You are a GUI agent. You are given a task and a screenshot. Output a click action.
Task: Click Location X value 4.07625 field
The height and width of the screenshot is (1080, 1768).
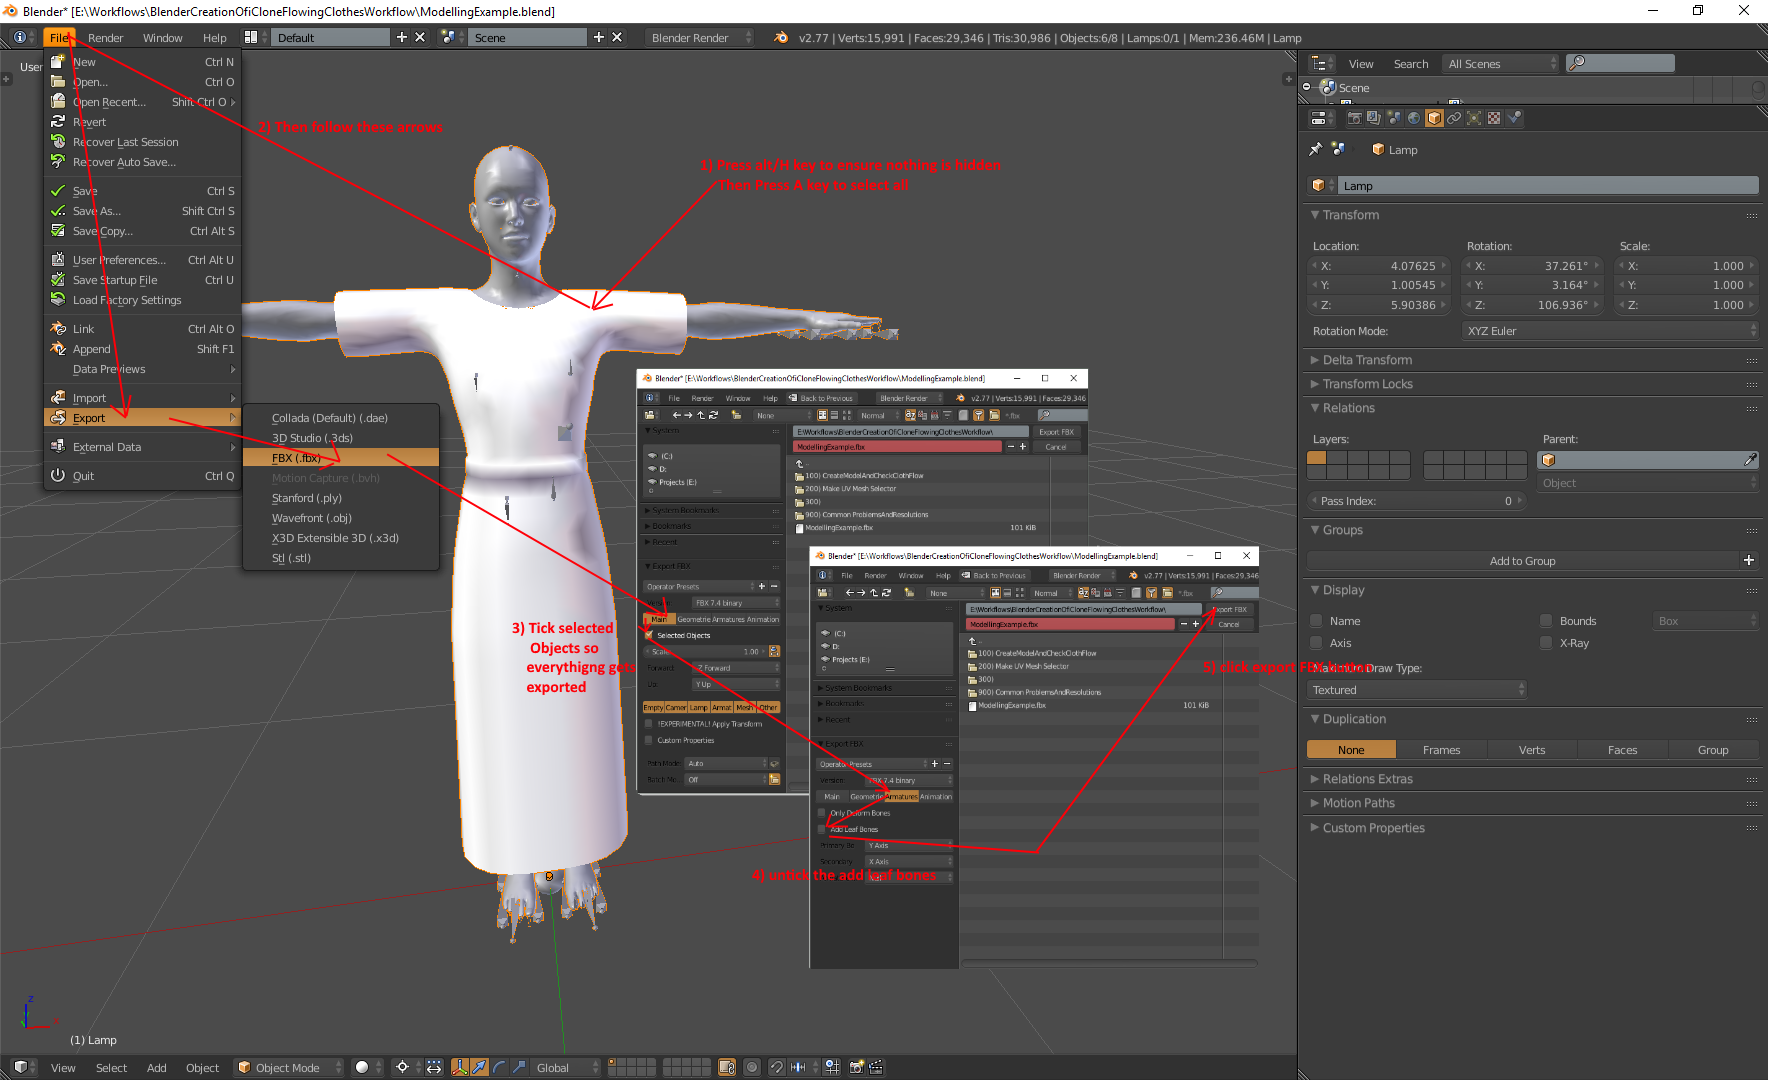(1379, 266)
